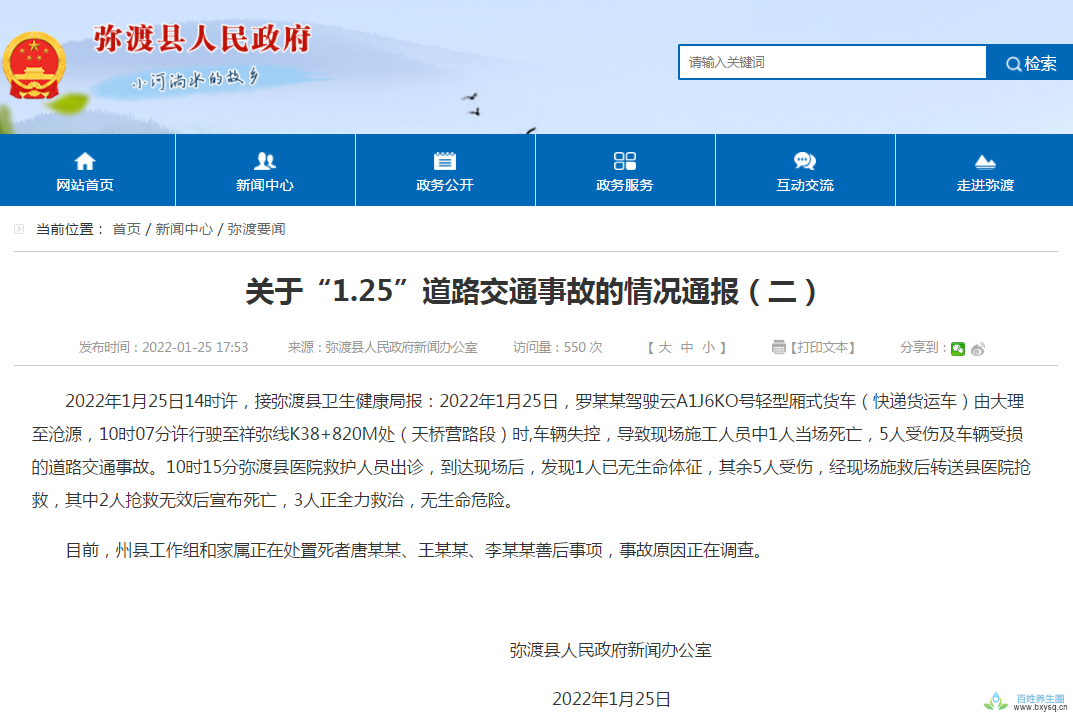Screen dimensions: 1073x713
Task: Click the 分享到 label
Action: click(923, 348)
